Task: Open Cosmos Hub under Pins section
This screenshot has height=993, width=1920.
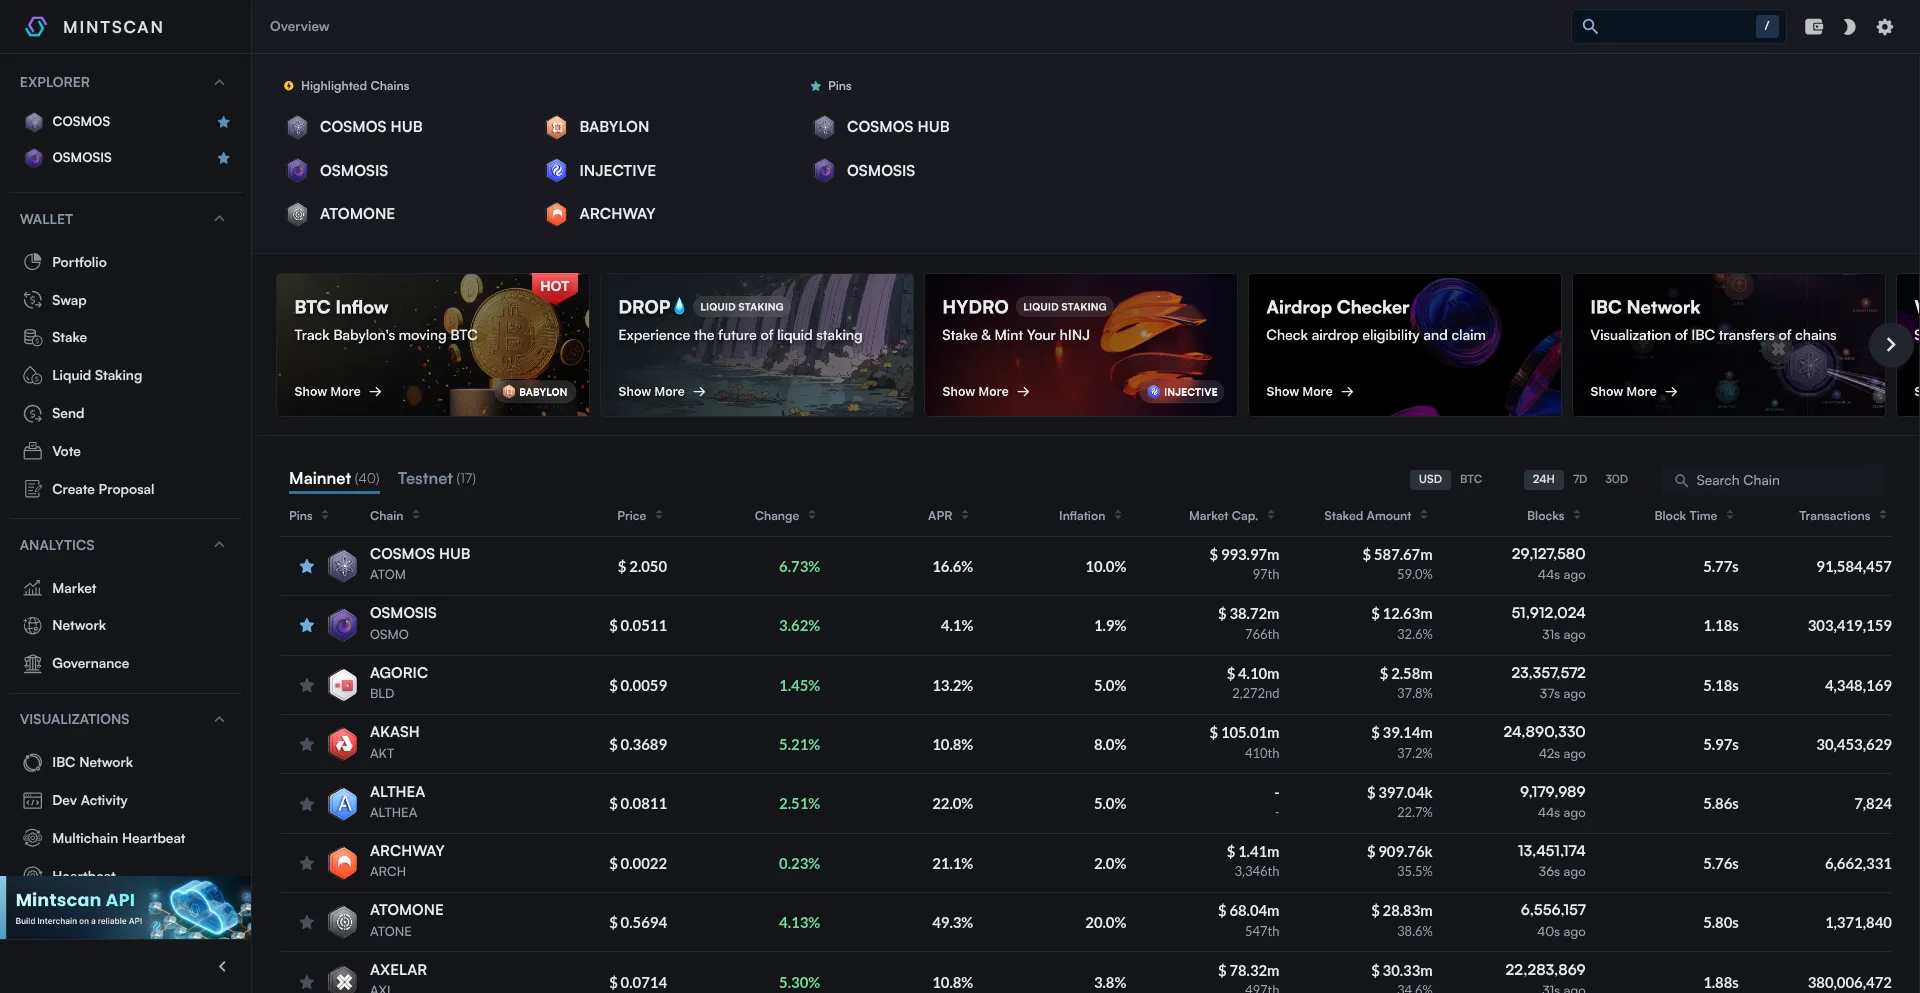Action: tap(898, 127)
